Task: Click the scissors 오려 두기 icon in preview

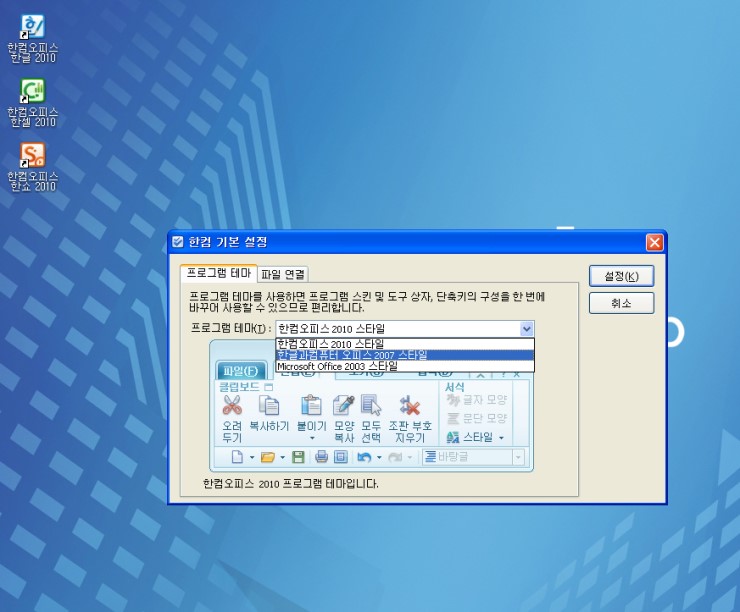Action: coord(232,405)
